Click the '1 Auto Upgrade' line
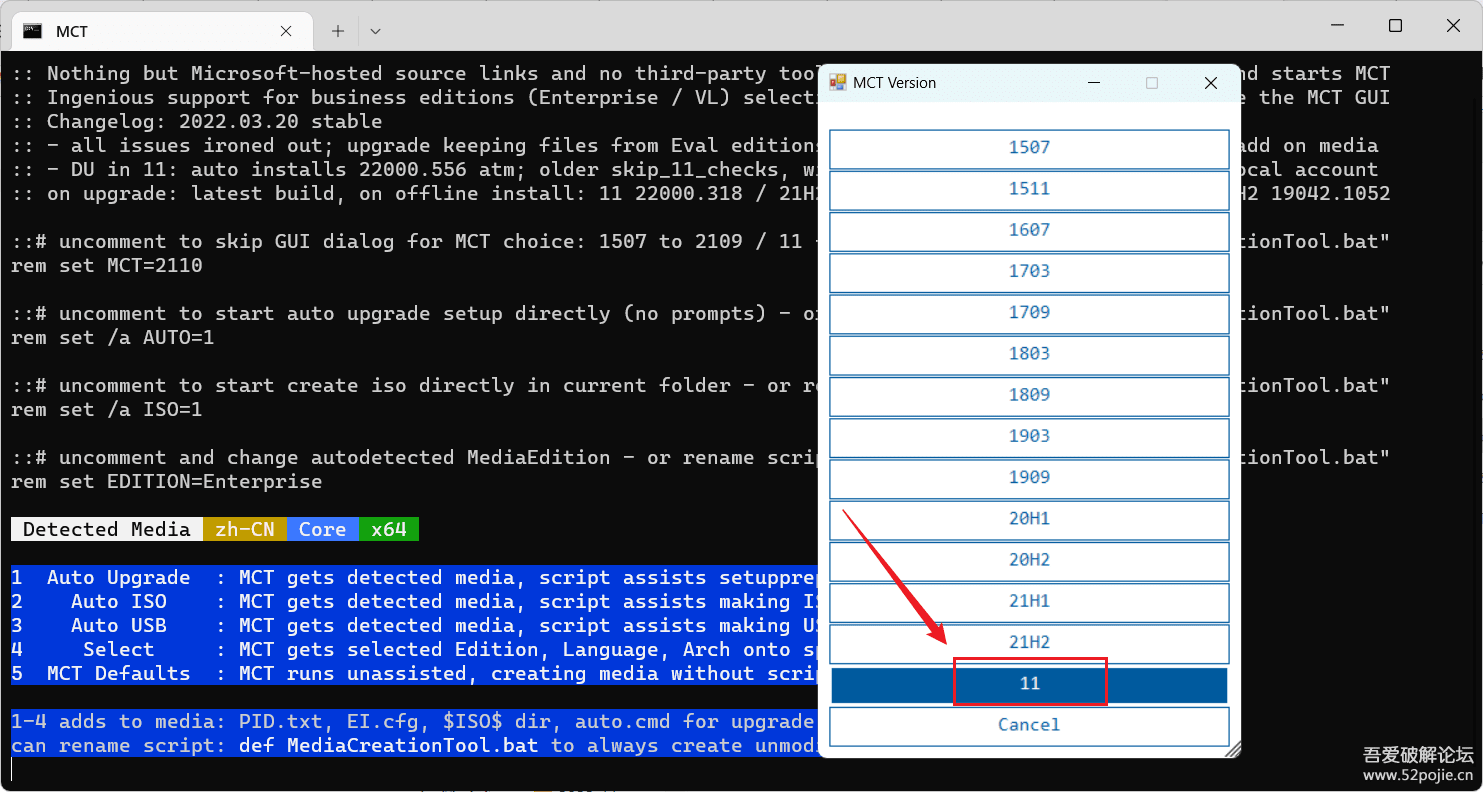This screenshot has height=792, width=1483. click(415, 578)
